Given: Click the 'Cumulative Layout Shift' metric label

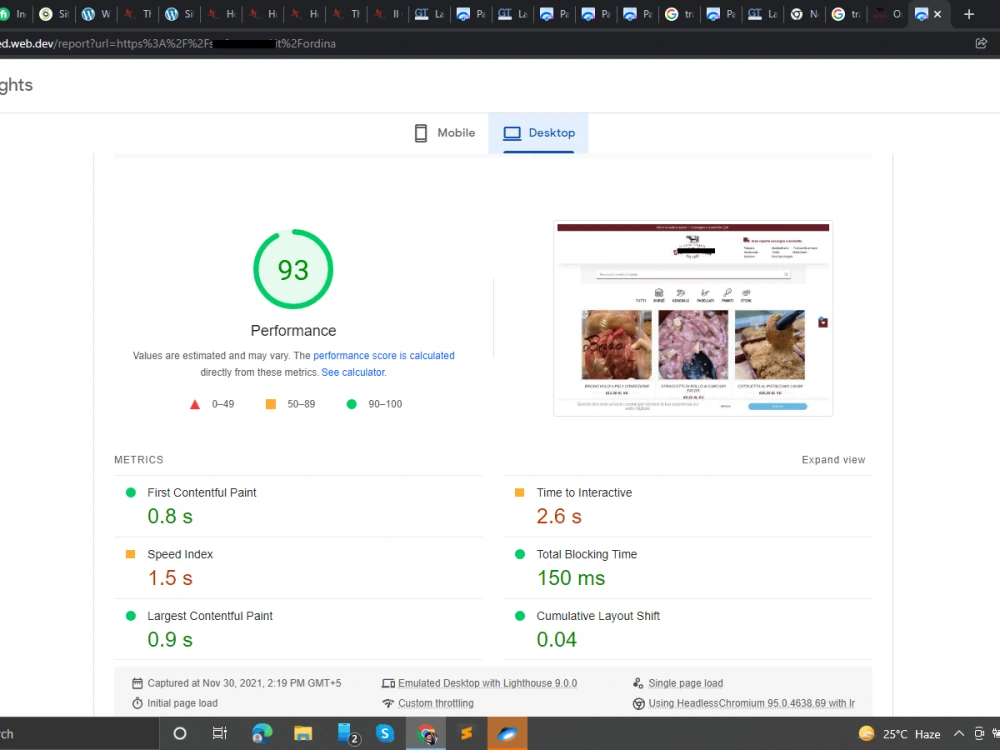Looking at the screenshot, I should 598,616.
